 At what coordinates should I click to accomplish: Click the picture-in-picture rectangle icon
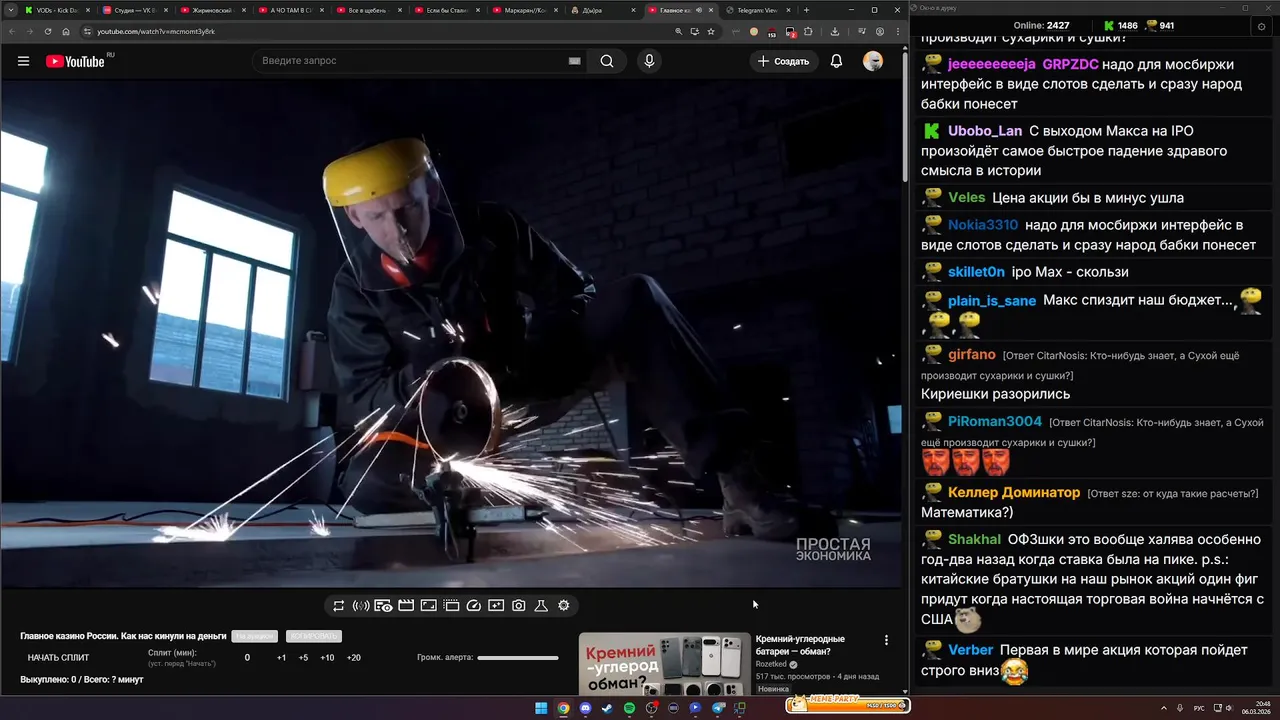pos(428,605)
